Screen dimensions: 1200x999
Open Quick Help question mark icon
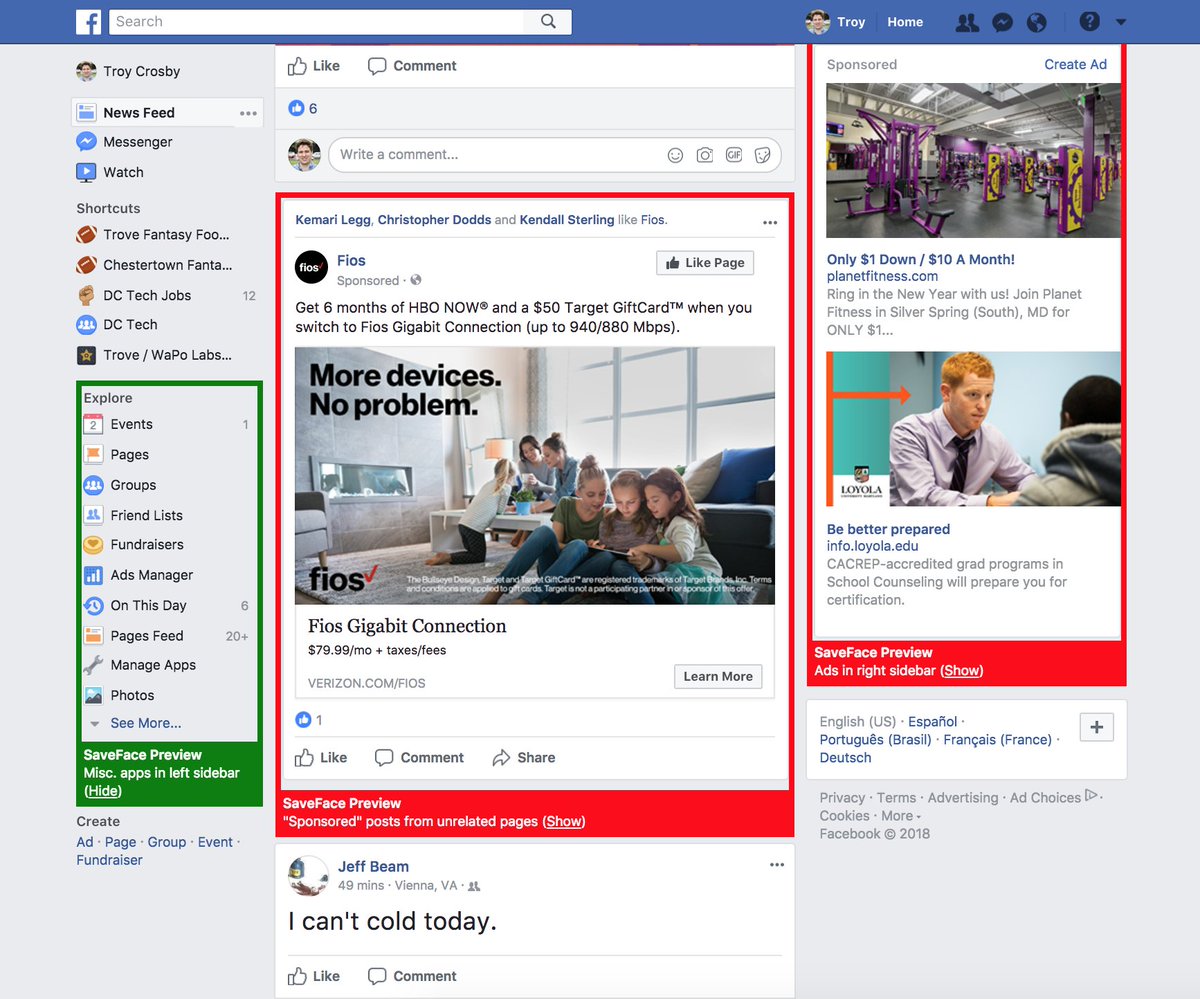[x=1090, y=22]
